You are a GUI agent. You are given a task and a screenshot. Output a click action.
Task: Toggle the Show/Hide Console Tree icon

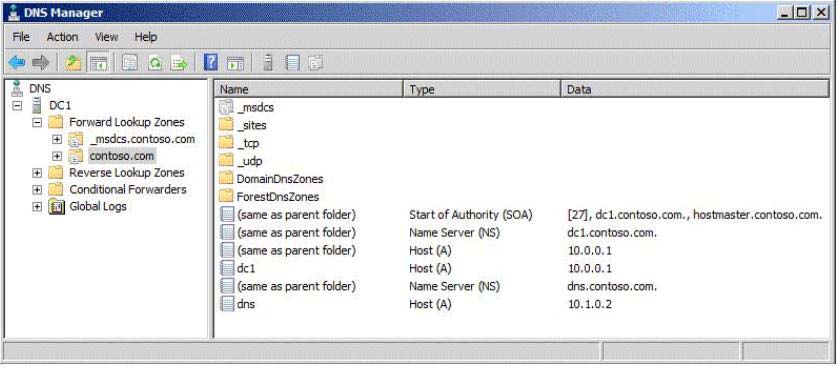tap(98, 63)
